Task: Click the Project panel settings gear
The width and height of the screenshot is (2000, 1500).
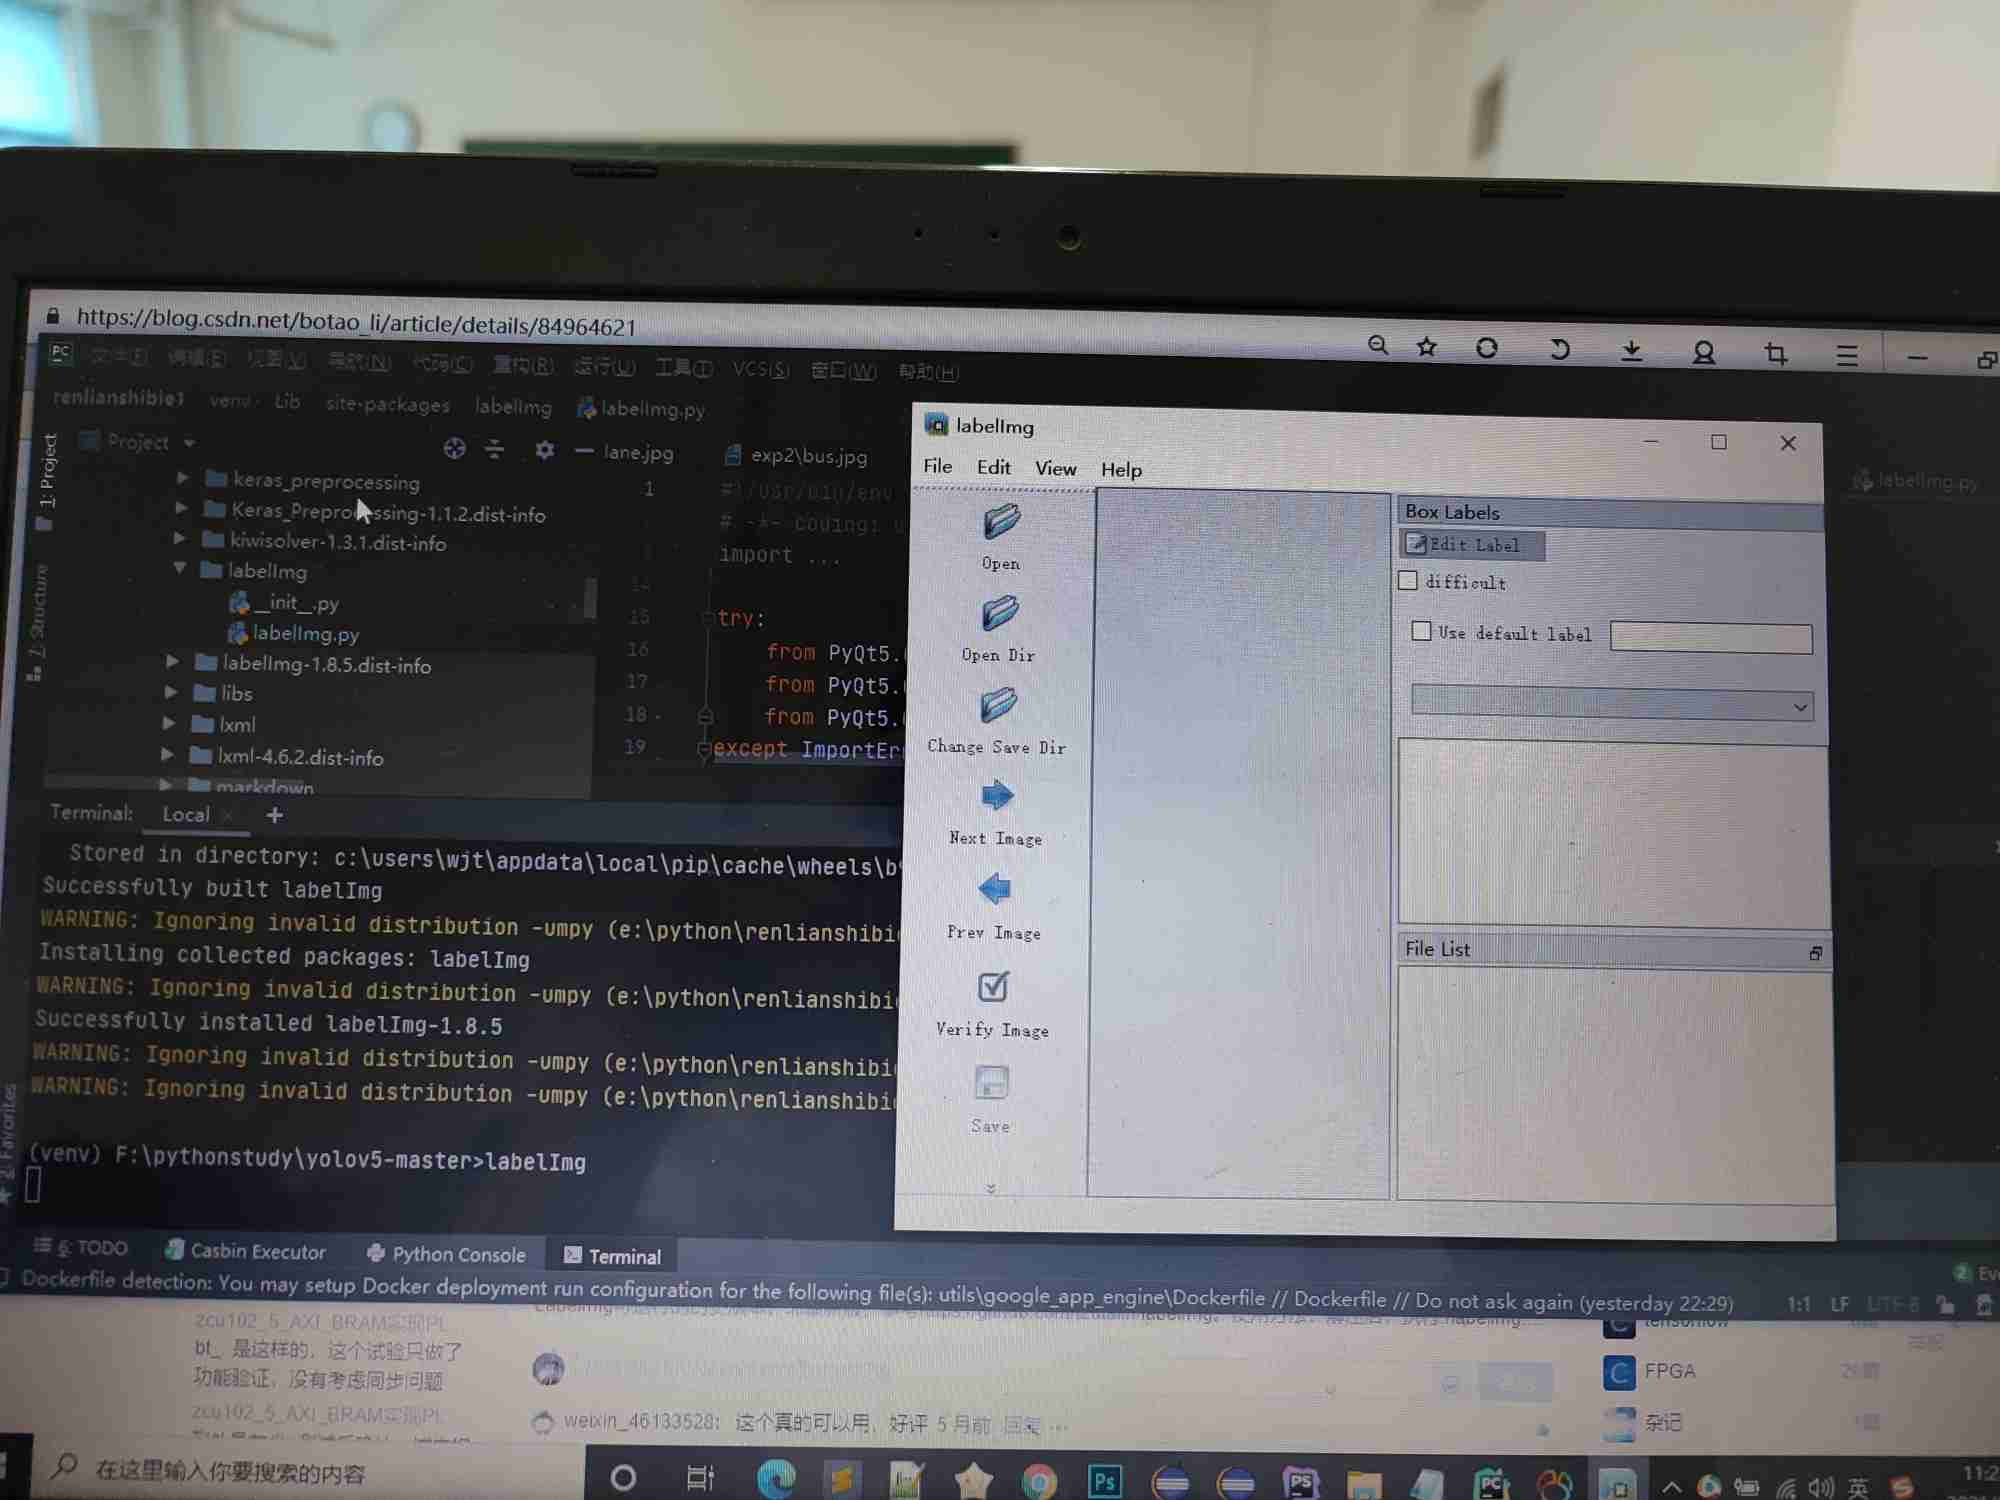Action: pos(544,450)
